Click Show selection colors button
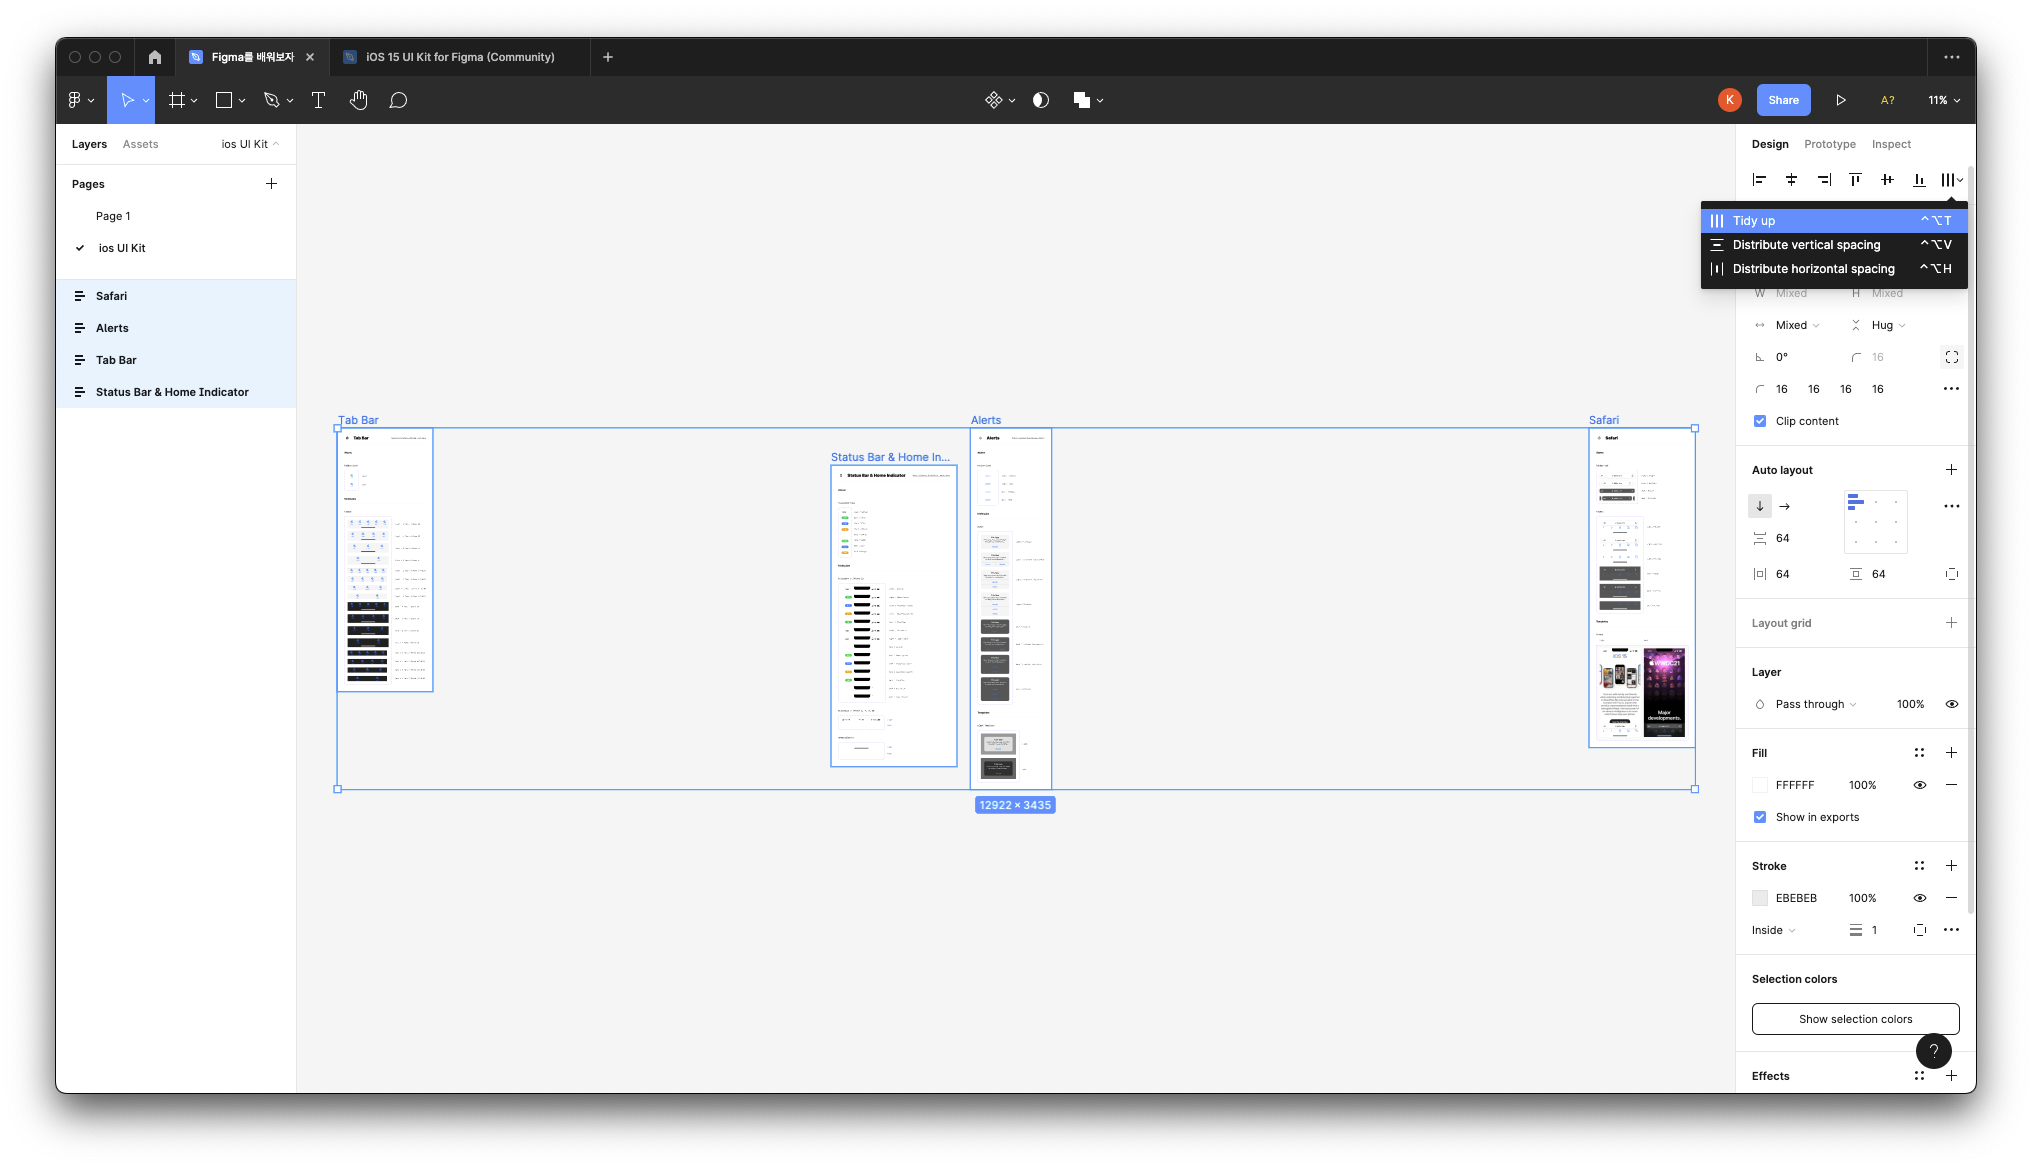Image resolution: width=2032 pixels, height=1167 pixels. coord(1855,1019)
